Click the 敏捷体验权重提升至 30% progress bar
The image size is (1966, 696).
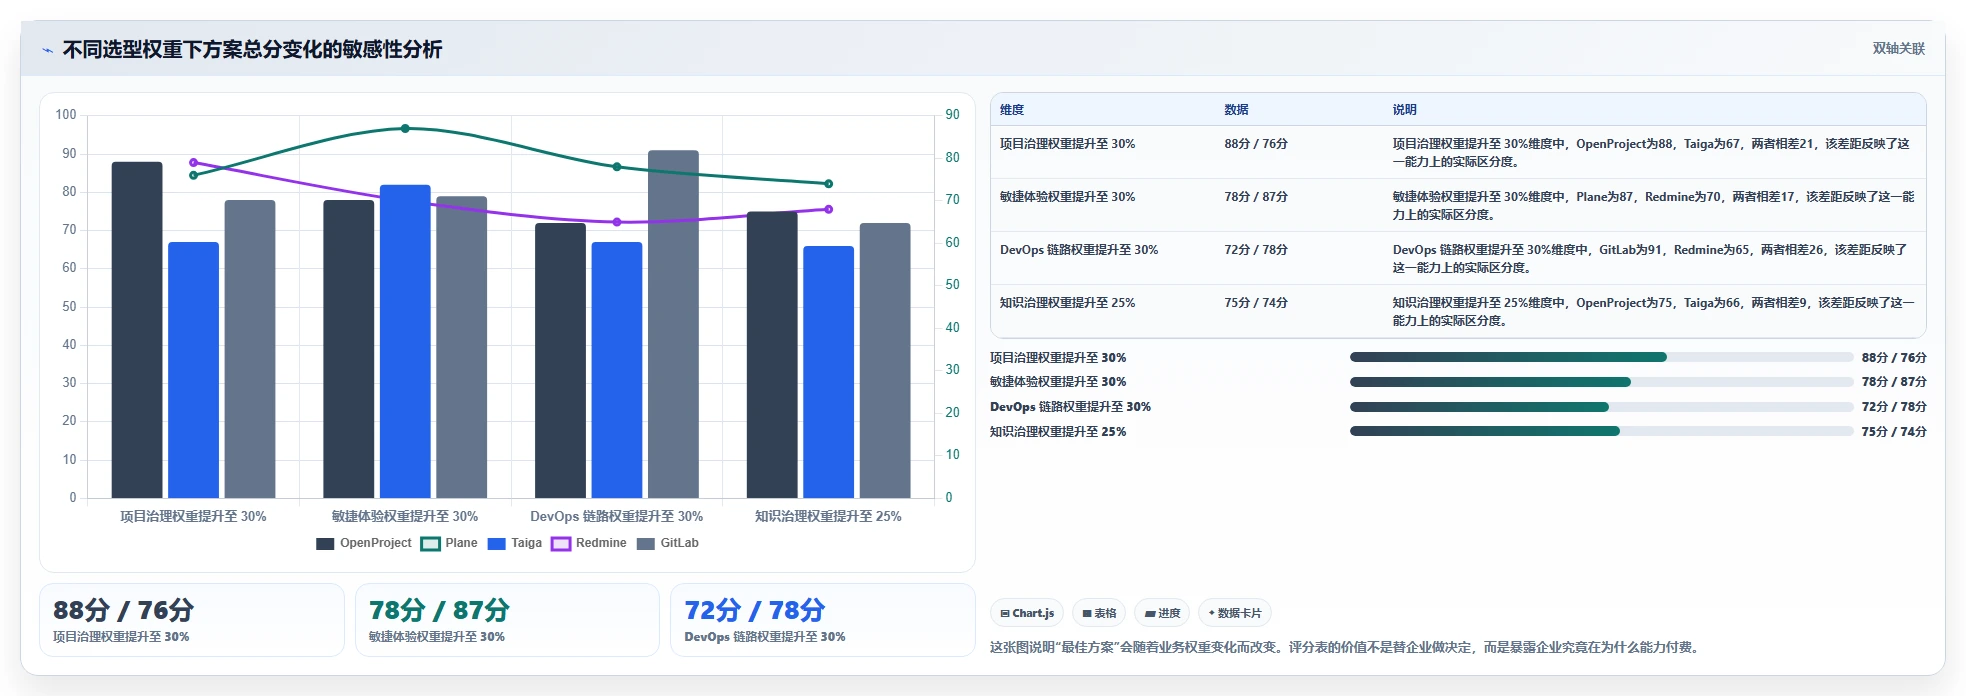1601,382
